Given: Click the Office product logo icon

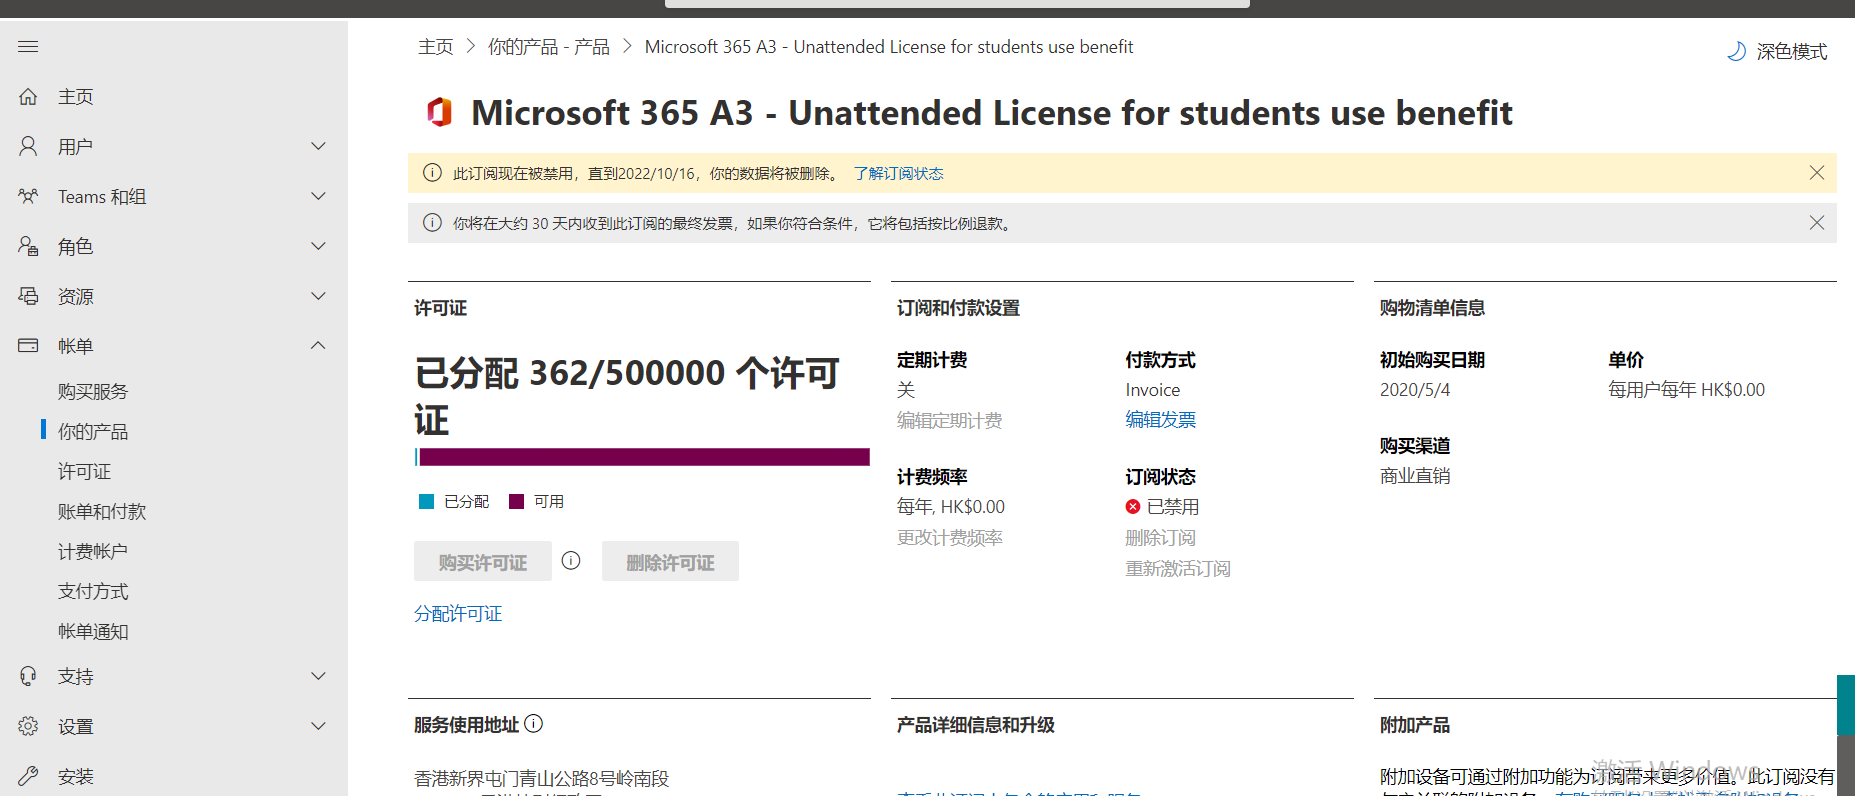Looking at the screenshot, I should (439, 112).
